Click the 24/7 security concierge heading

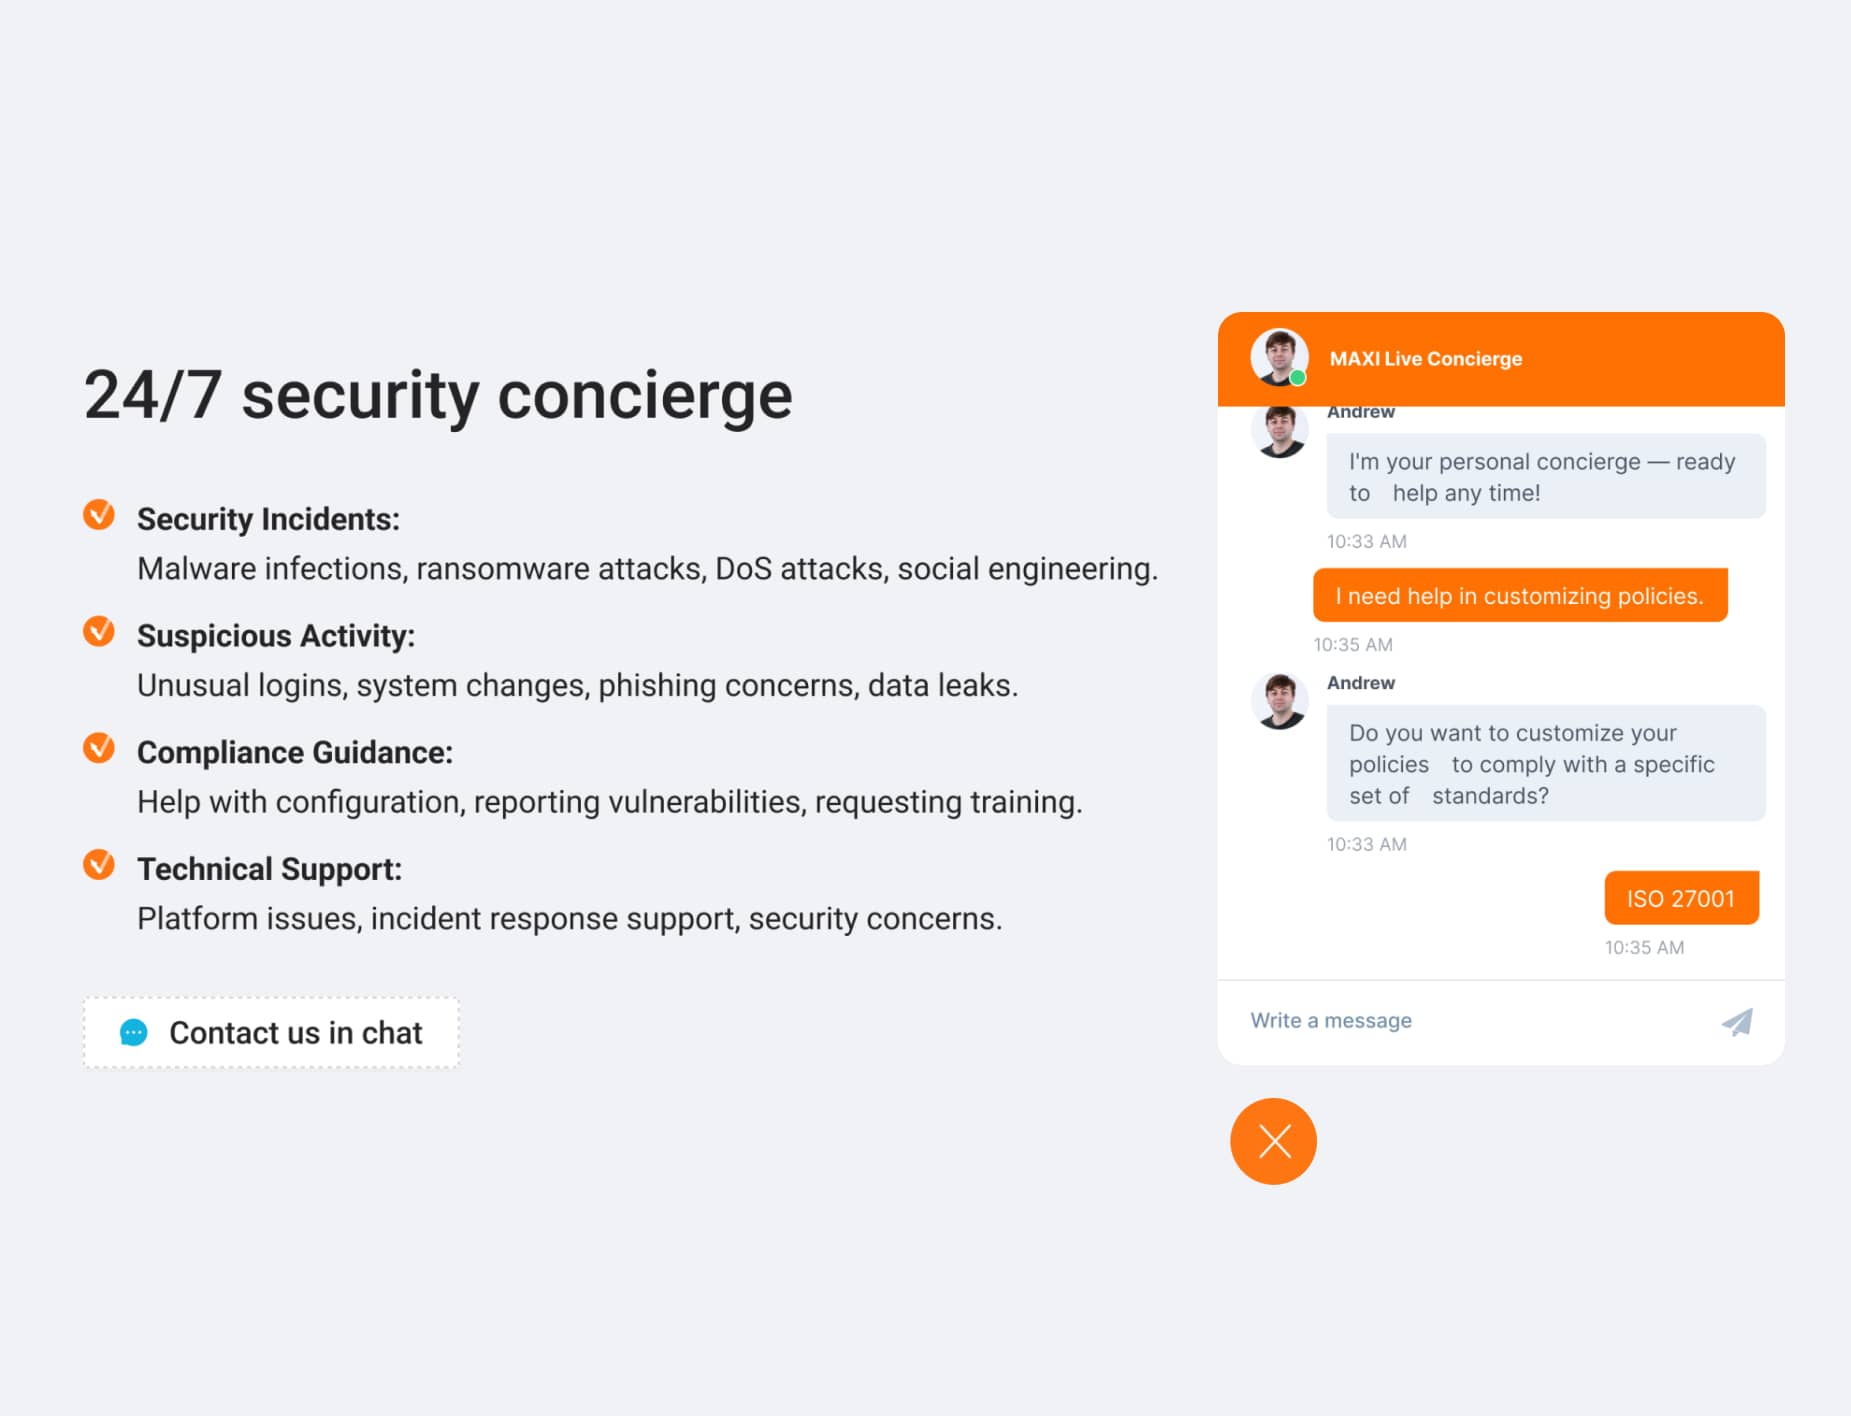point(438,395)
